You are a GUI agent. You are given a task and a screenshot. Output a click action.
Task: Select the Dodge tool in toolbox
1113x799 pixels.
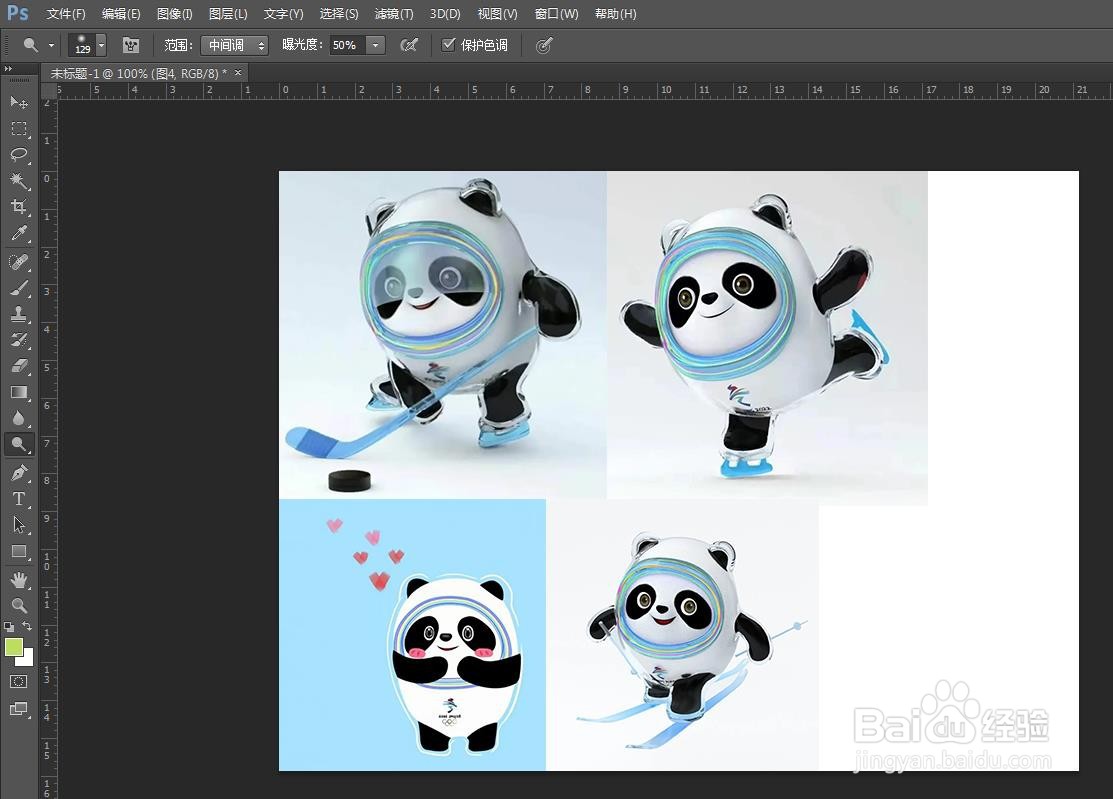(19, 445)
